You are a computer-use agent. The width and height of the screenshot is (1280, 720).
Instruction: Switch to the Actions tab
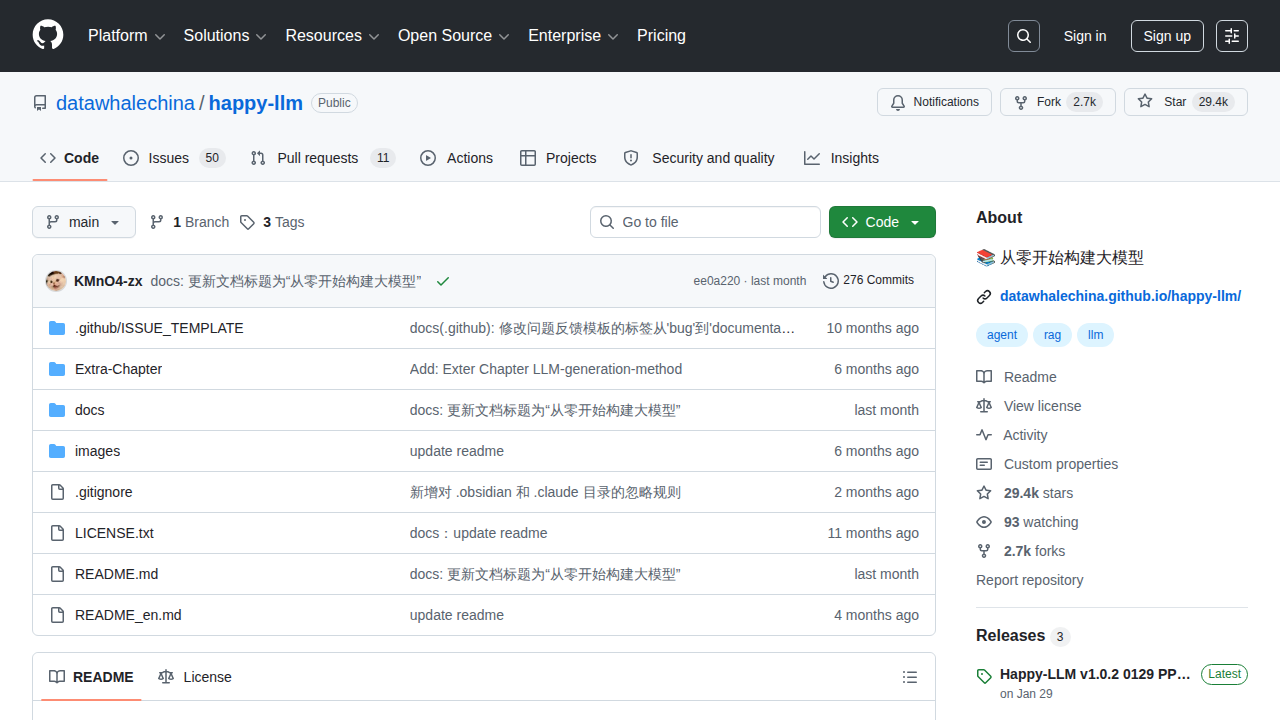(456, 158)
